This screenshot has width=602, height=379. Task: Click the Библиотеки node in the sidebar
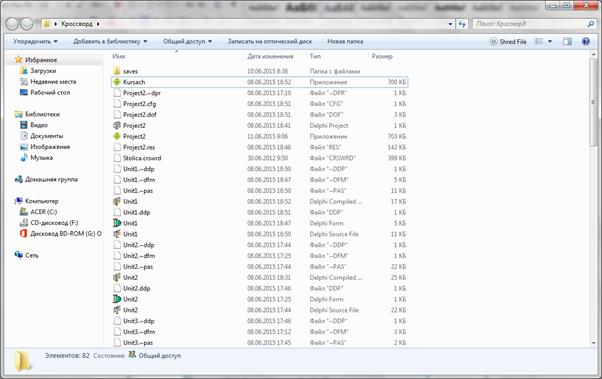coord(37,114)
